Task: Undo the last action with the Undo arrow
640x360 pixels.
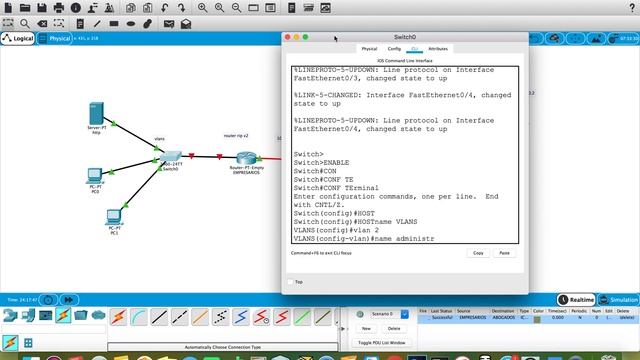Action: [x=164, y=8]
